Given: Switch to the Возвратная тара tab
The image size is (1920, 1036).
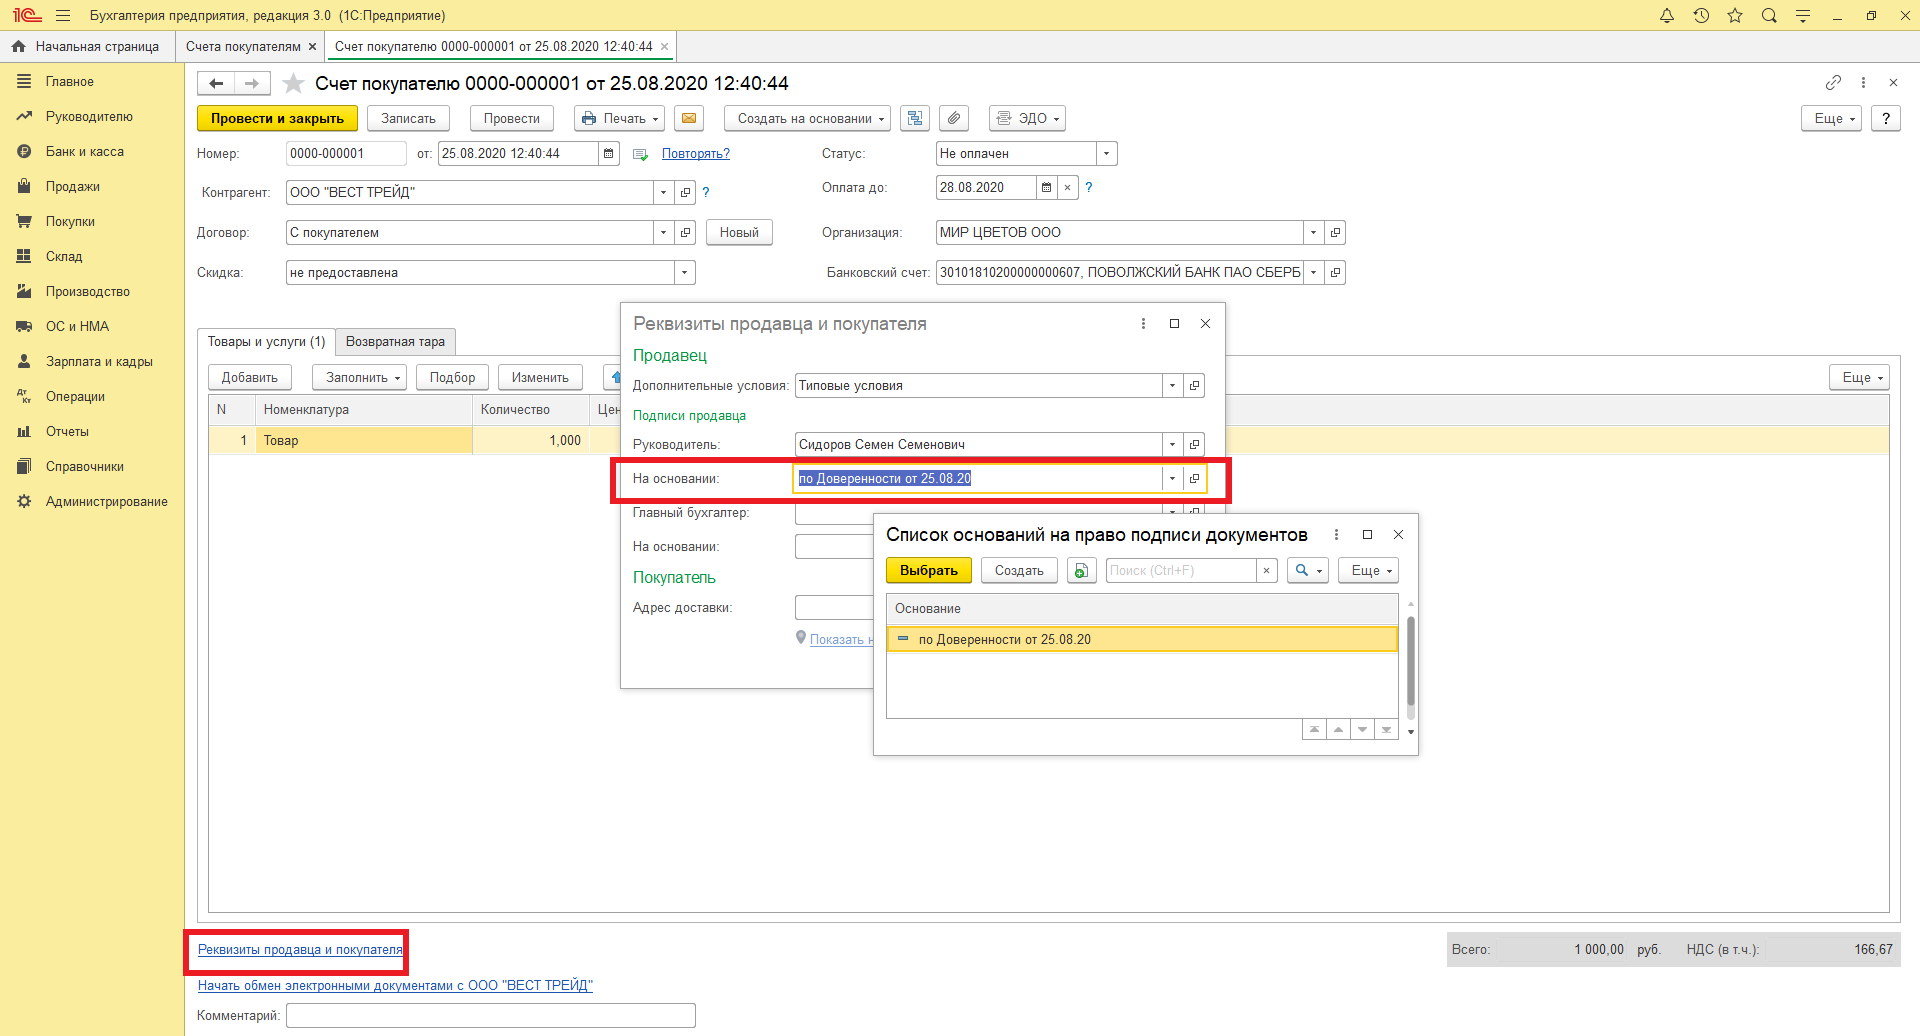Looking at the screenshot, I should point(395,342).
